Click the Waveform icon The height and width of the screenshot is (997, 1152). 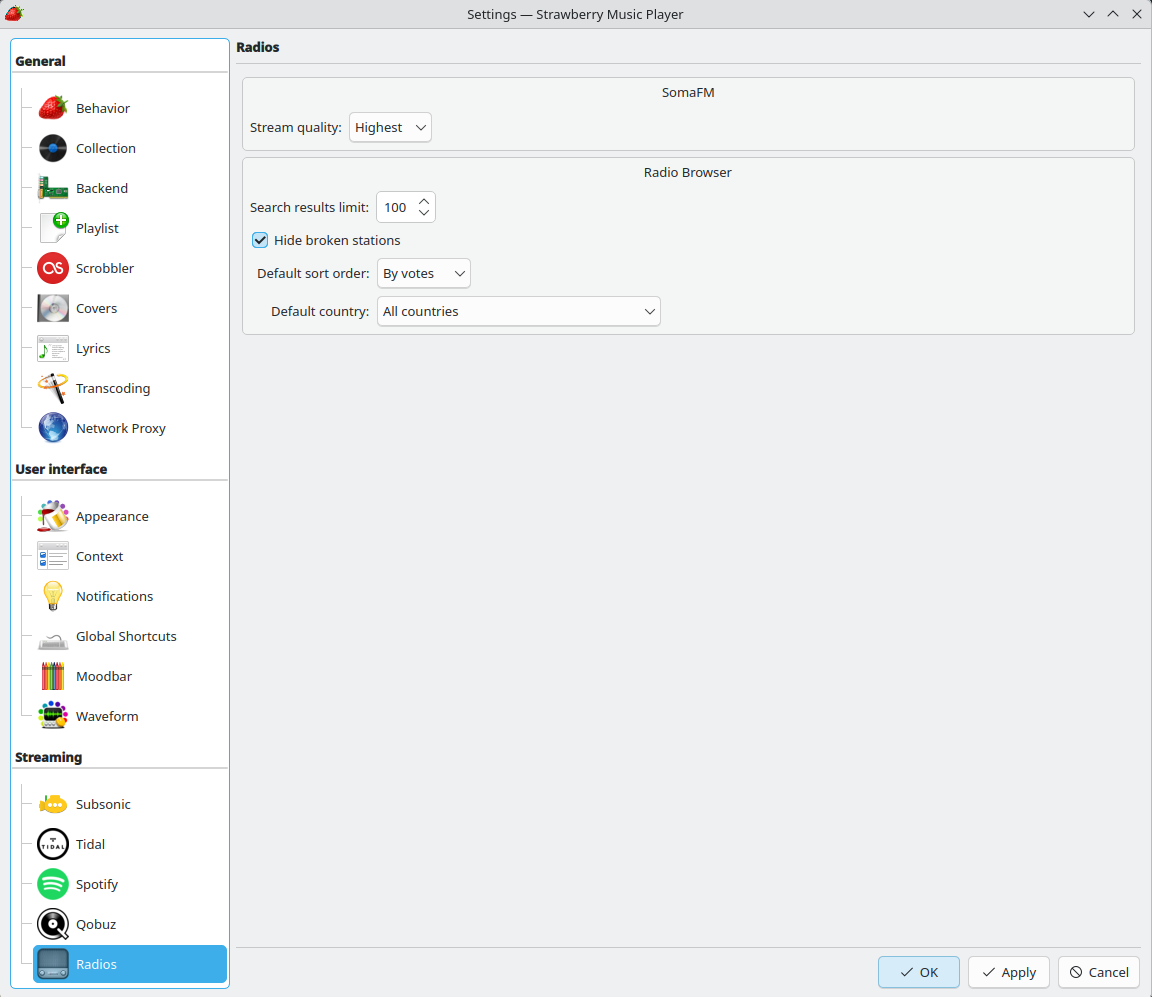click(53, 716)
